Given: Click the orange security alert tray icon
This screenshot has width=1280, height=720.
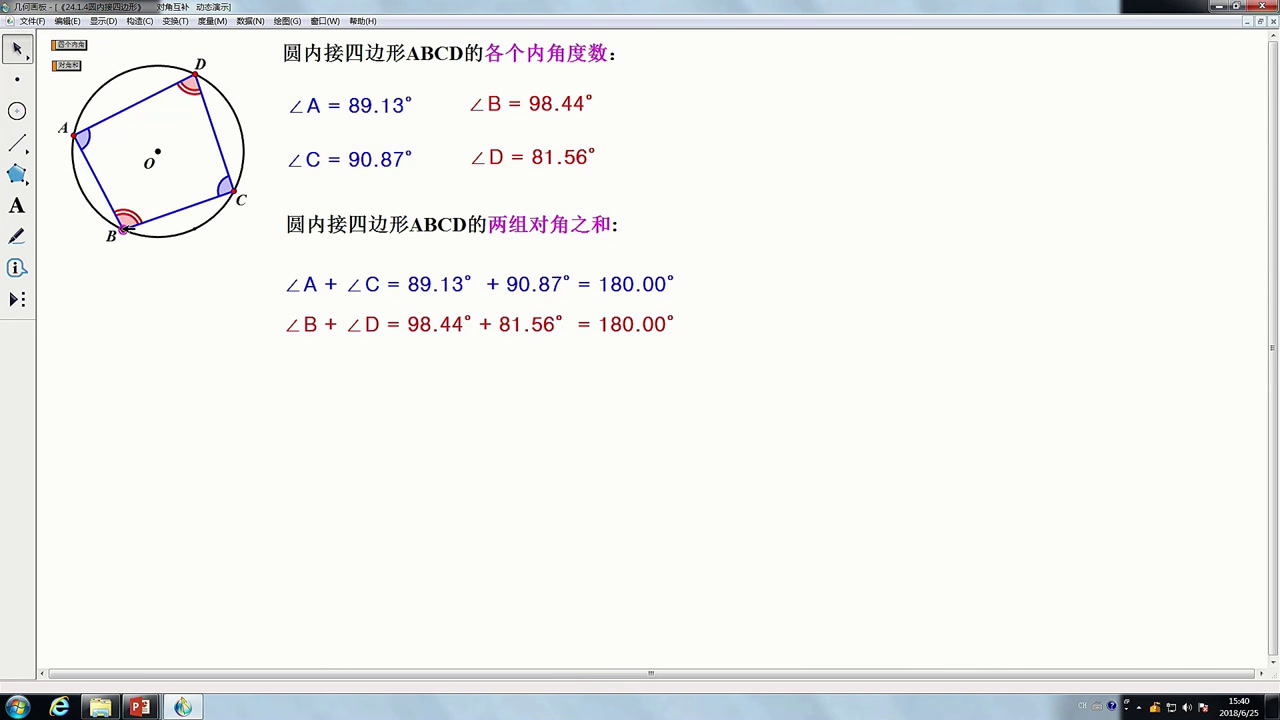Looking at the screenshot, I should pyautogui.click(x=1155, y=707).
